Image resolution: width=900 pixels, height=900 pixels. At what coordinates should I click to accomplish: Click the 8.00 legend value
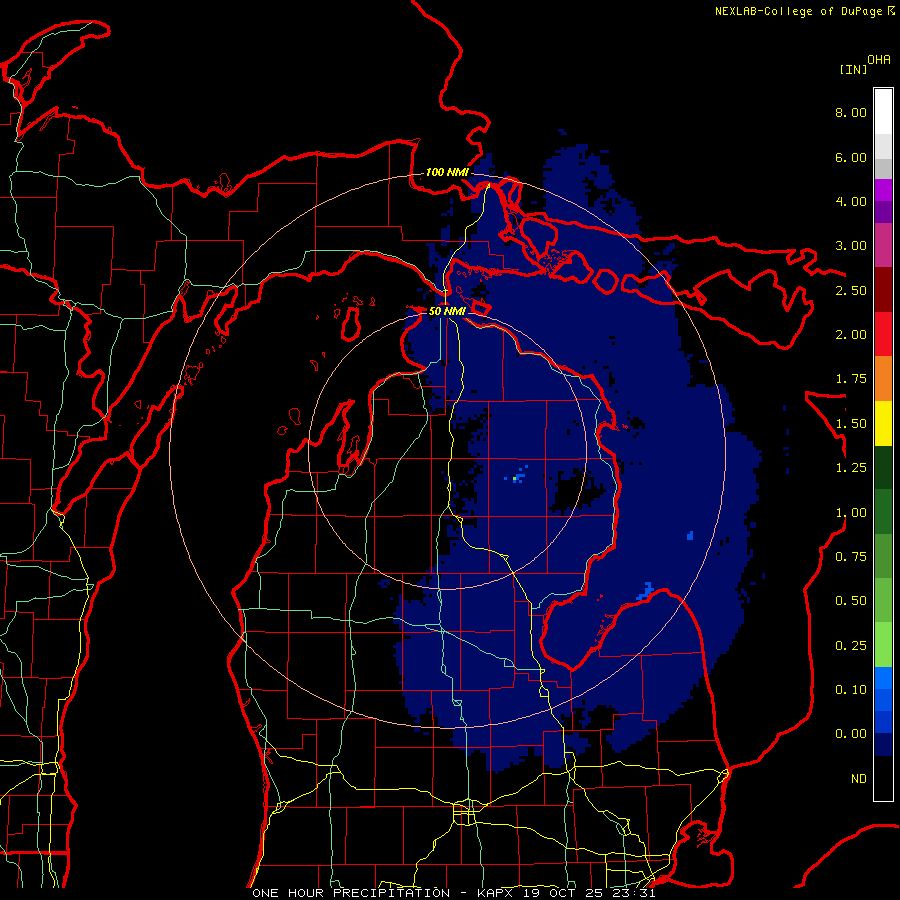click(851, 112)
